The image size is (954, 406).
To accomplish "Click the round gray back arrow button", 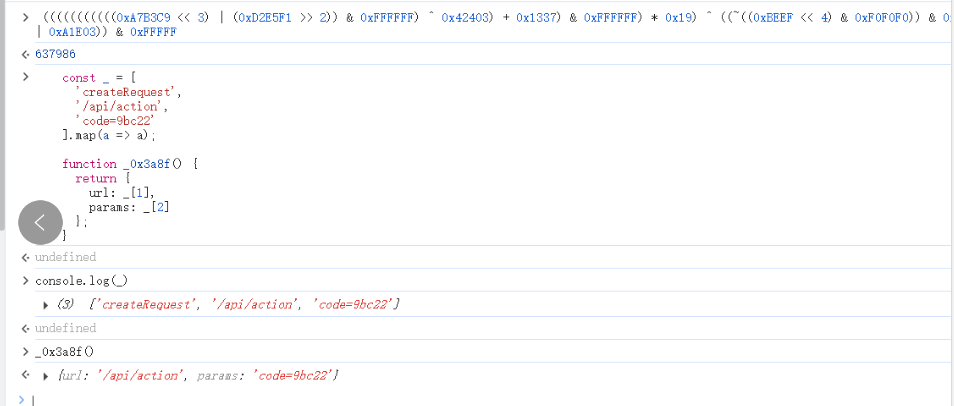I will click(x=40, y=223).
